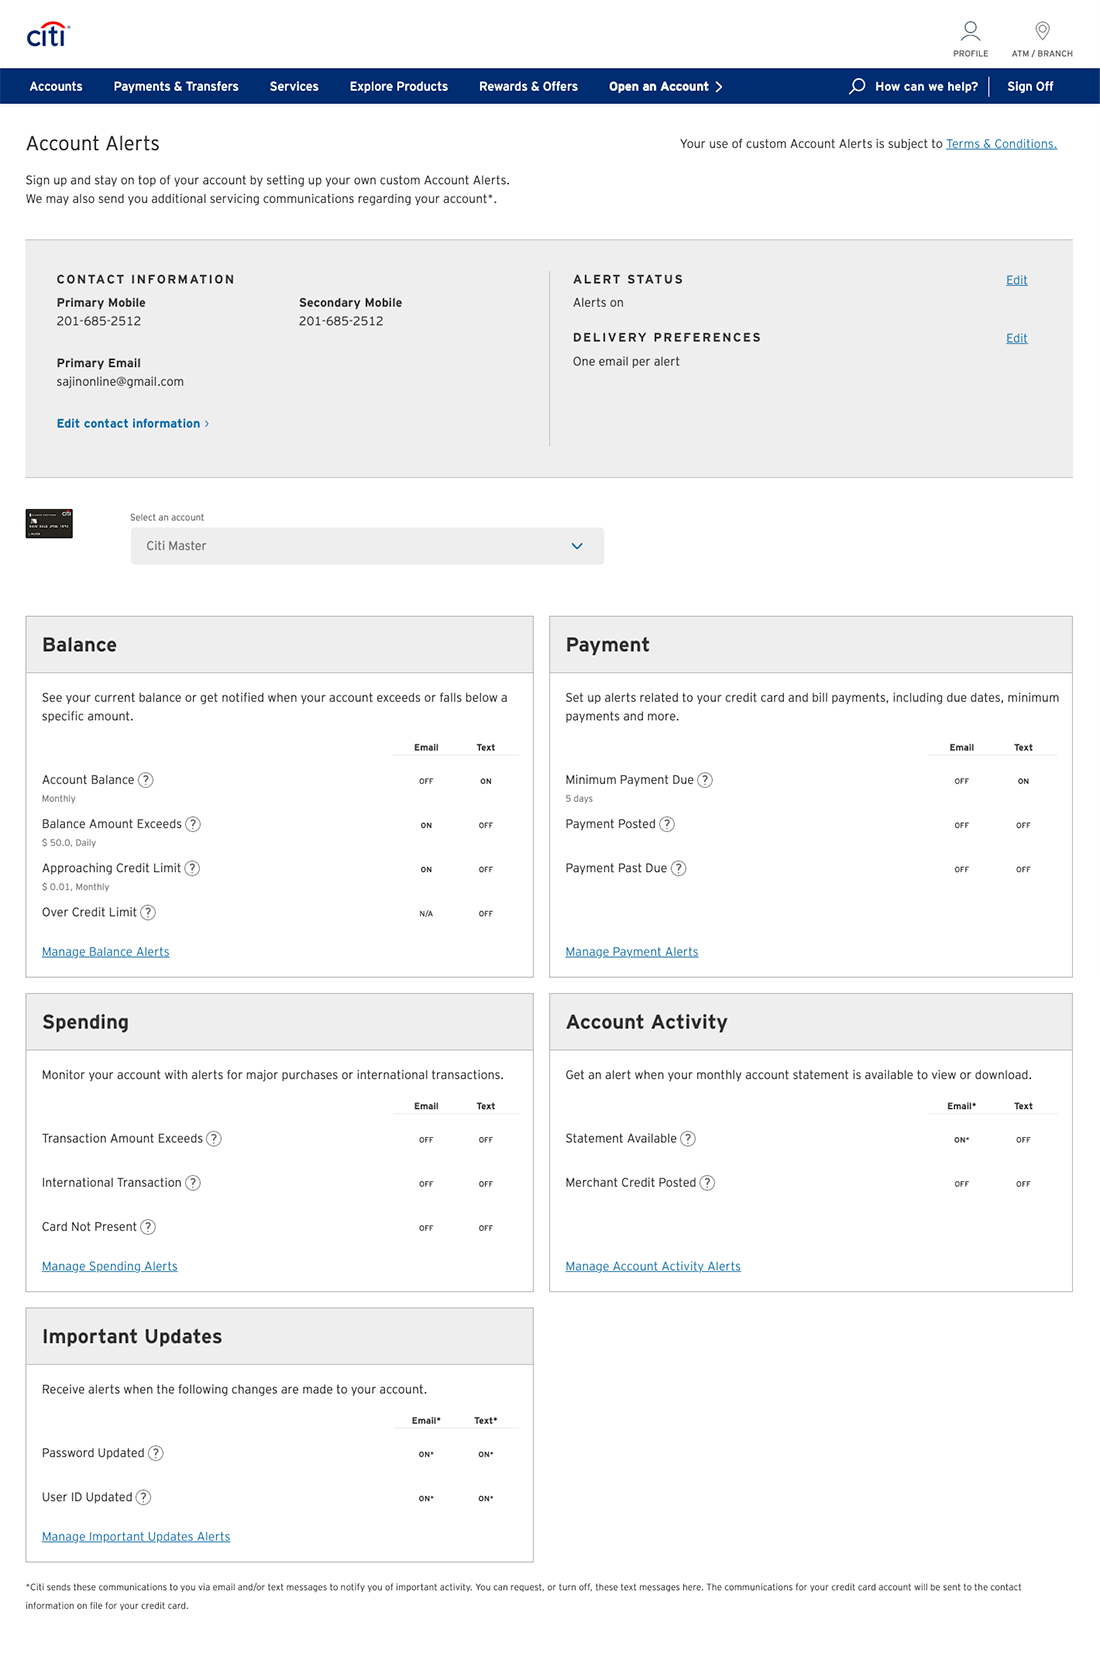
Task: Click help icon next to Over Credit Limit
Action: (148, 912)
